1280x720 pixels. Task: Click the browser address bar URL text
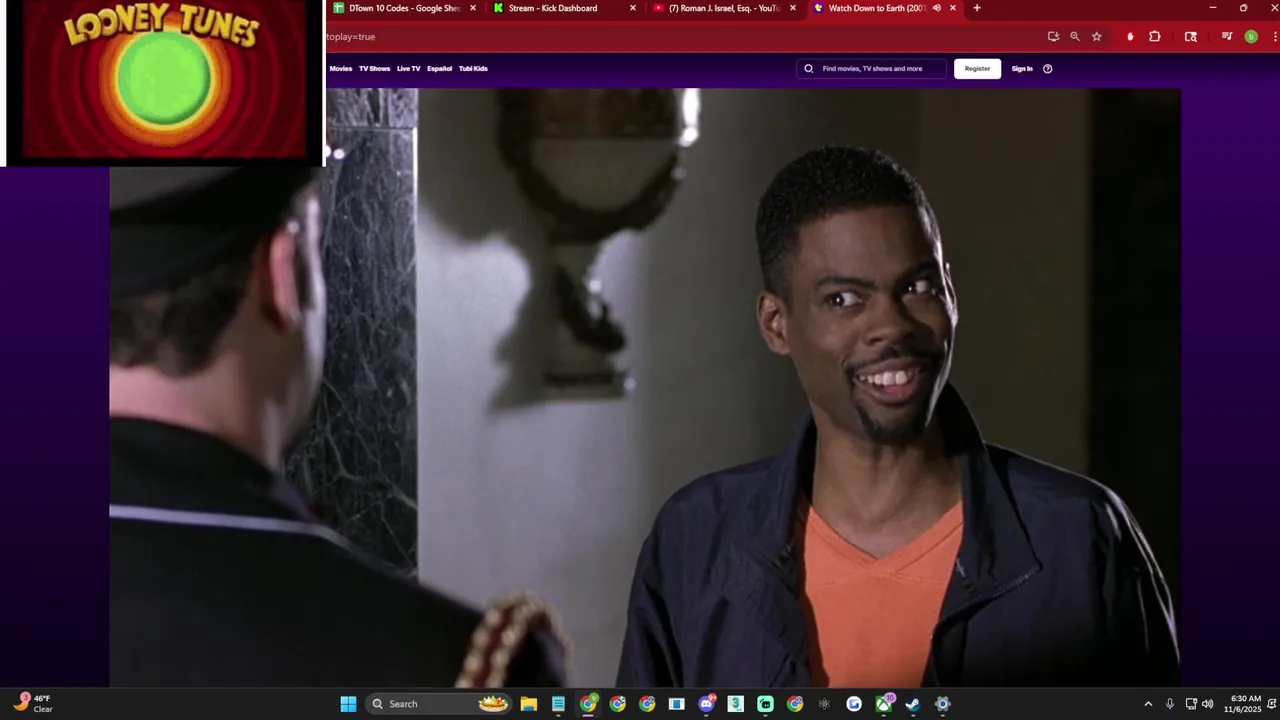351,37
